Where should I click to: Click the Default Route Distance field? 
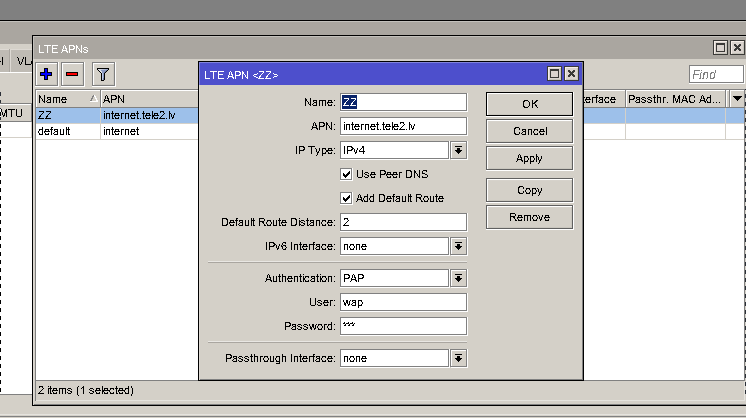pos(403,222)
